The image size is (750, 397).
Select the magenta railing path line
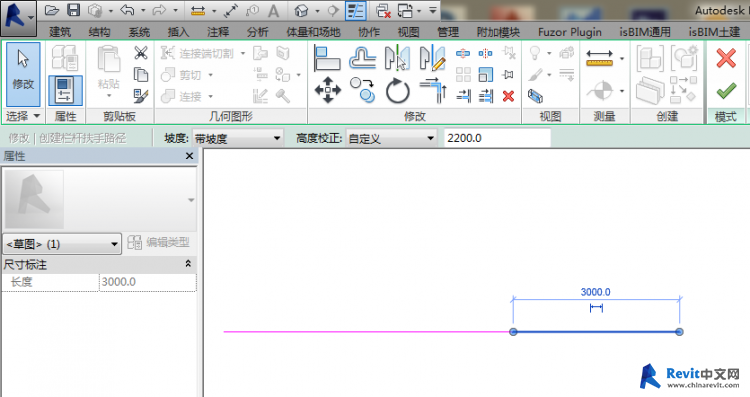[x=366, y=331]
